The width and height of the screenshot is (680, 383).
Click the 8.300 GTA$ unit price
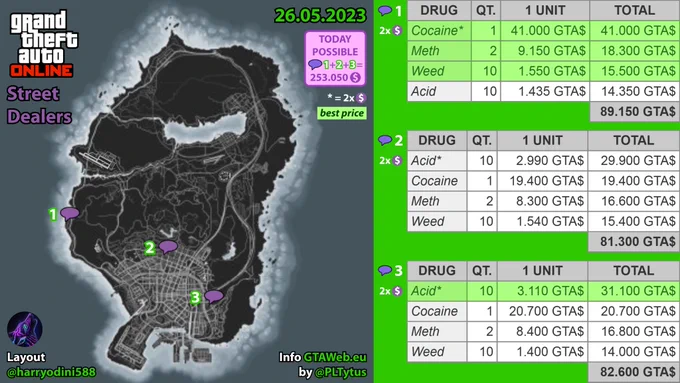click(543, 201)
